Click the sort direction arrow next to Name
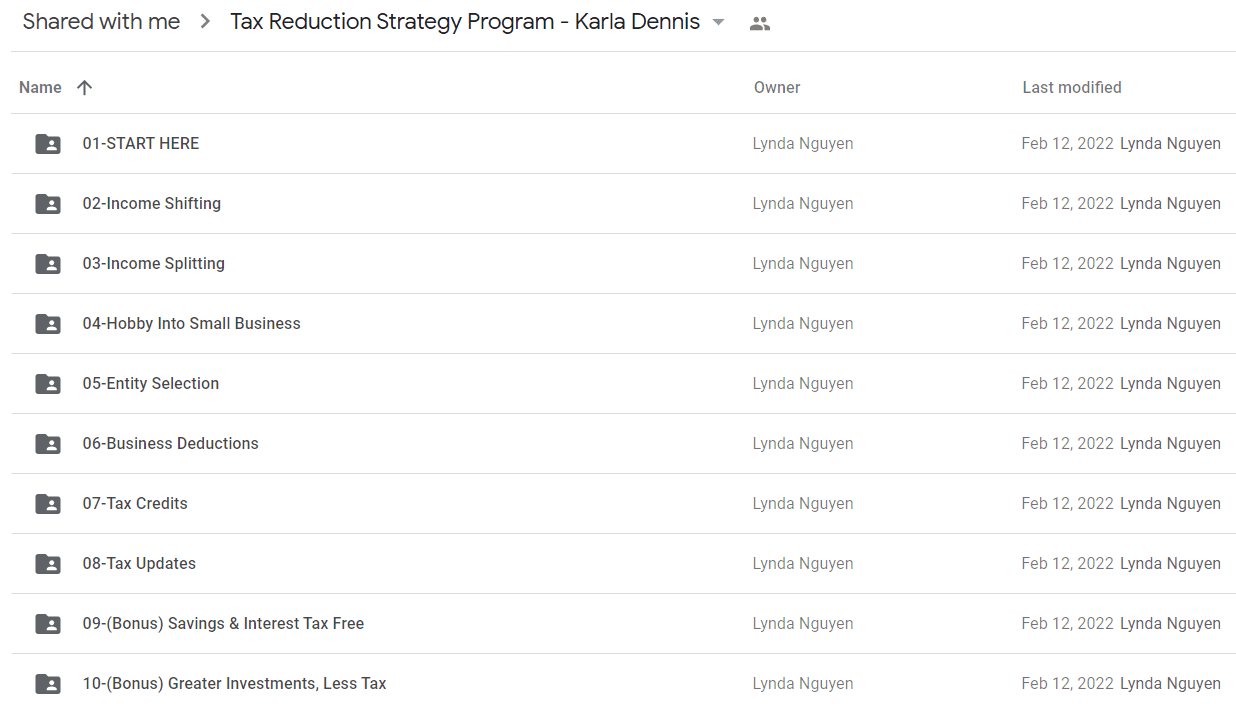Viewport: 1236px width, 713px height. (85, 87)
